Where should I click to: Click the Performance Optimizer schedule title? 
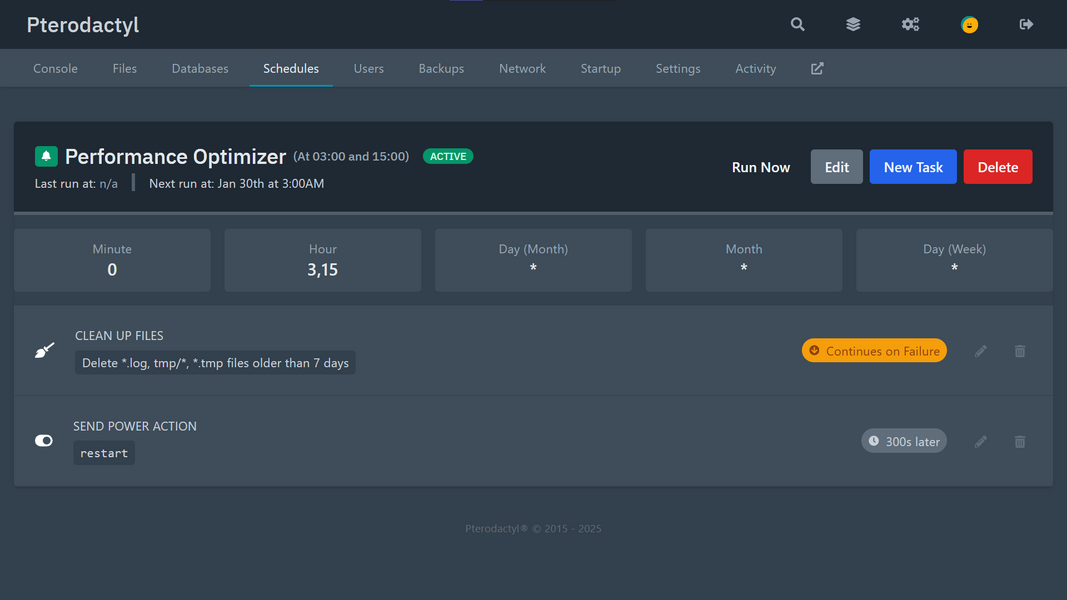(176, 156)
